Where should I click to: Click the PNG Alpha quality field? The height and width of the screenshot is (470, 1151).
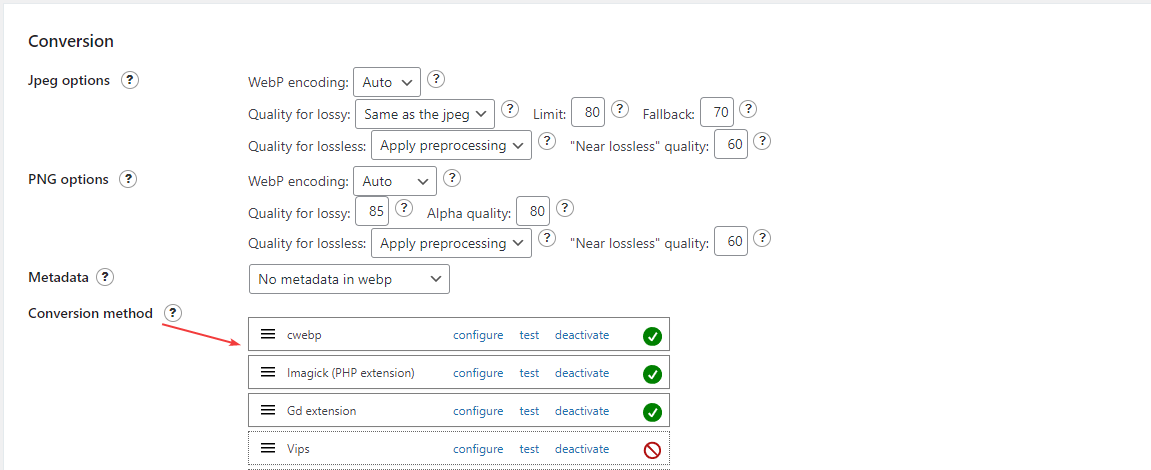pos(537,211)
